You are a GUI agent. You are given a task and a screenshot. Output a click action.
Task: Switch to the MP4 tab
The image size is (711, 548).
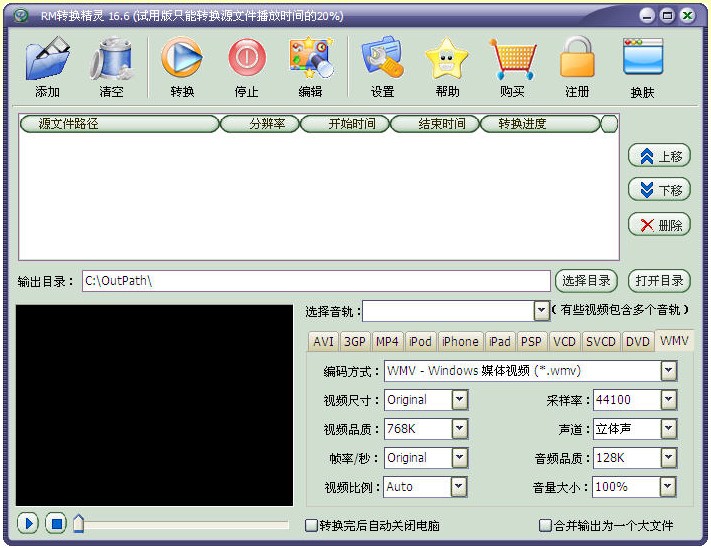tap(387, 341)
